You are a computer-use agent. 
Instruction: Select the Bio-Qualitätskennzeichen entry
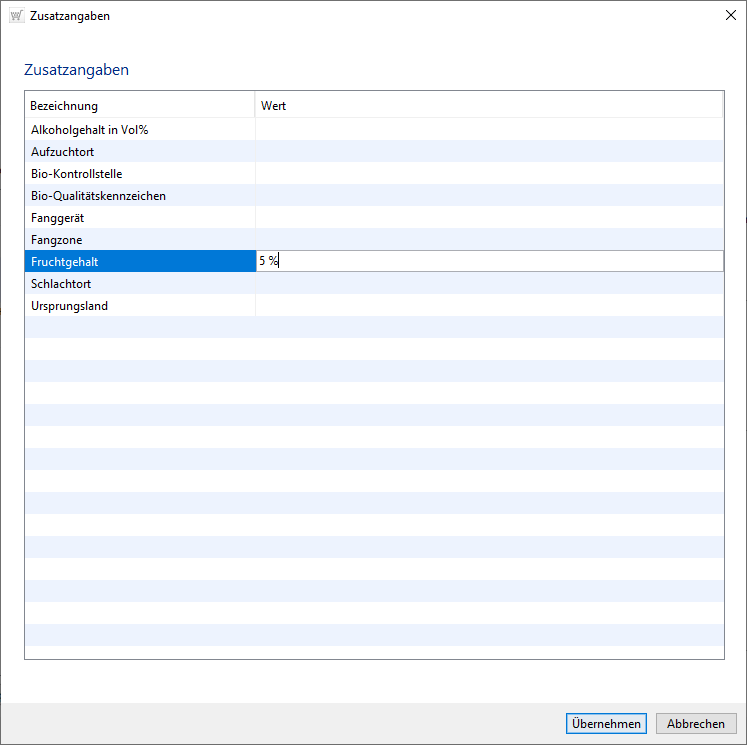(x=98, y=196)
